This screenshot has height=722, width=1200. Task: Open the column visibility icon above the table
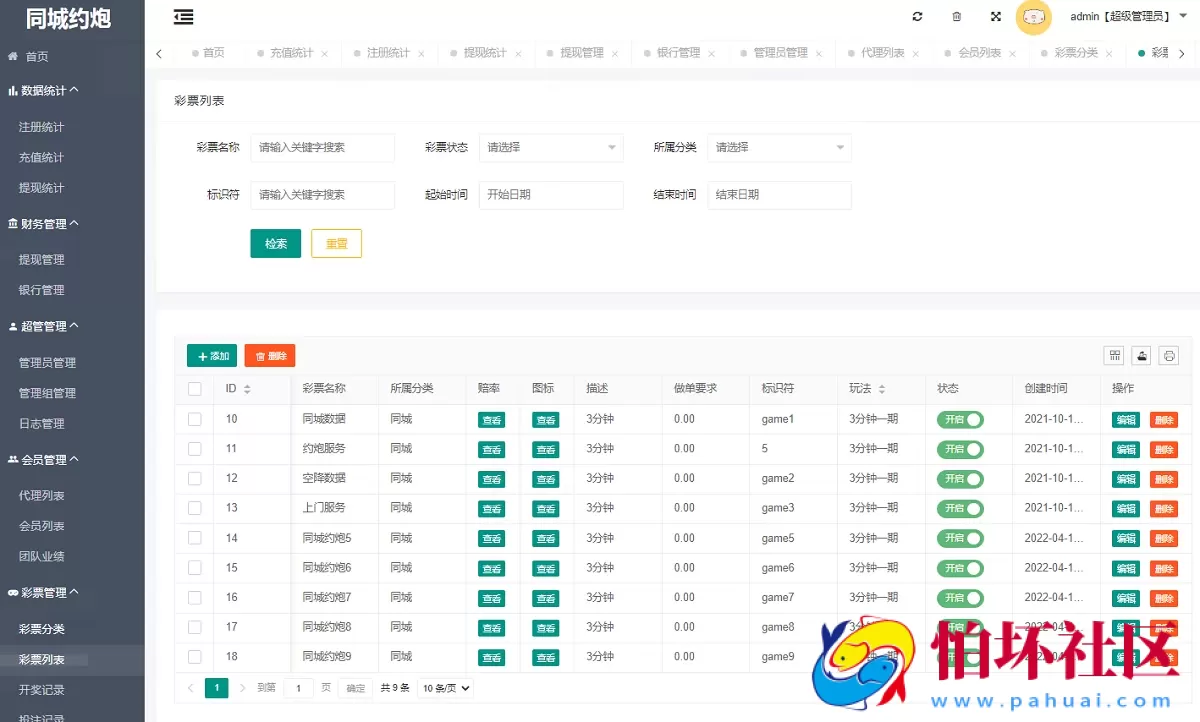point(1114,355)
